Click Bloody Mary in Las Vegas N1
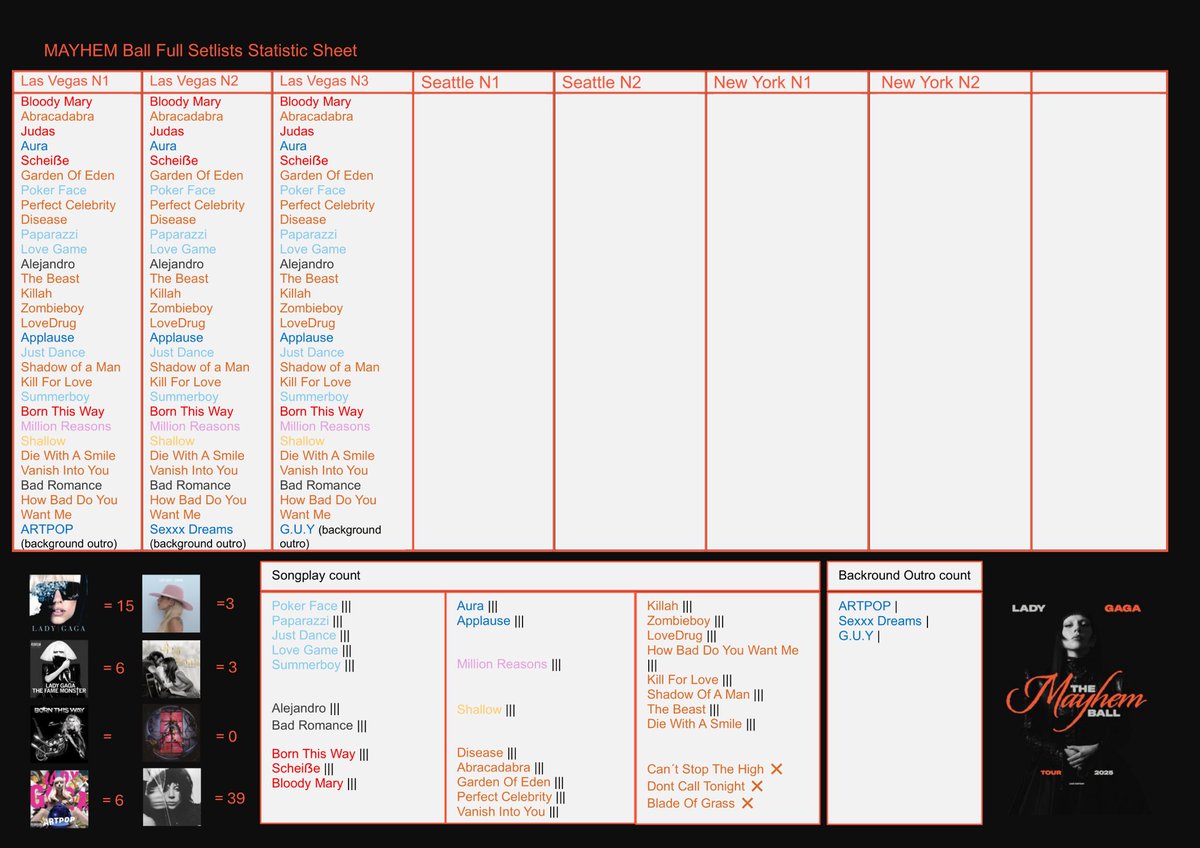Viewport: 1200px width, 848px height. pyautogui.click(x=56, y=102)
